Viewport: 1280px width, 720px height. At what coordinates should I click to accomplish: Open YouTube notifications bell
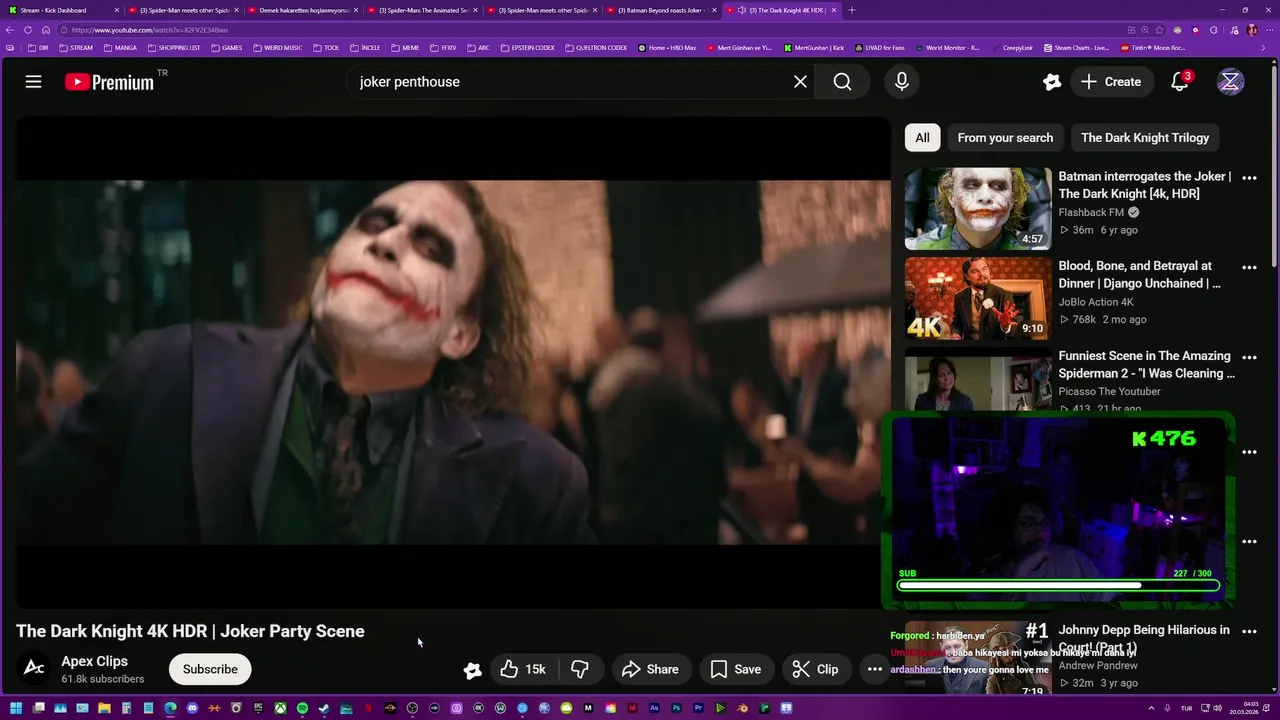pyautogui.click(x=1180, y=82)
